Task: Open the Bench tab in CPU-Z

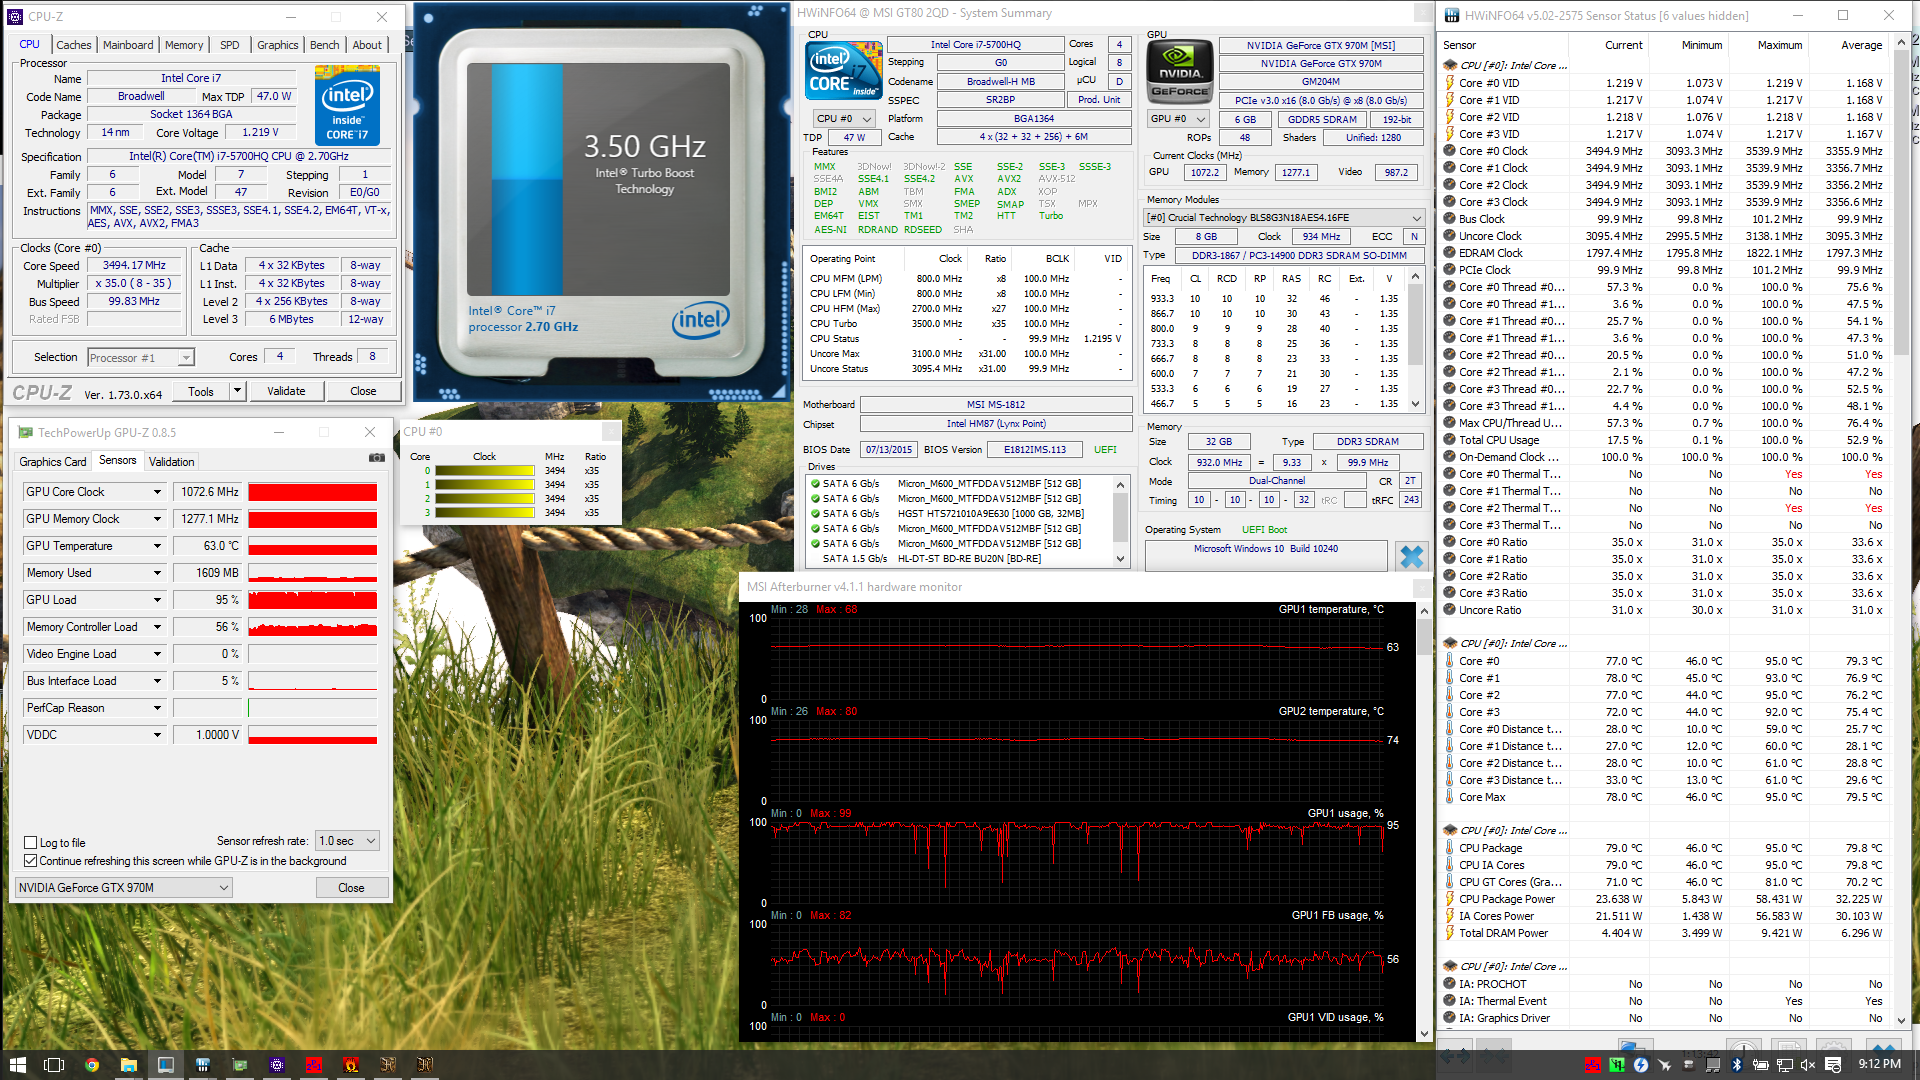Action: (324, 45)
